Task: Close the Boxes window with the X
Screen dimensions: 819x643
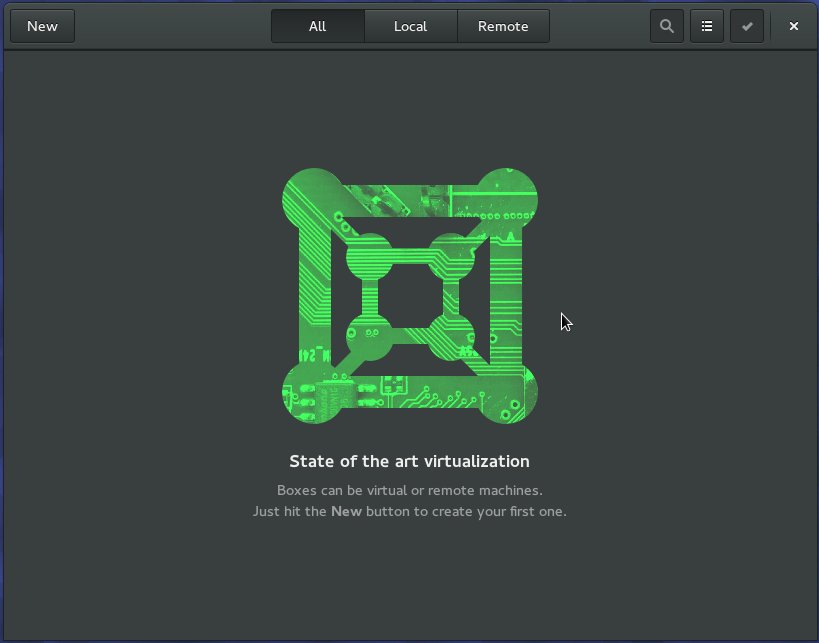Action: point(793,26)
